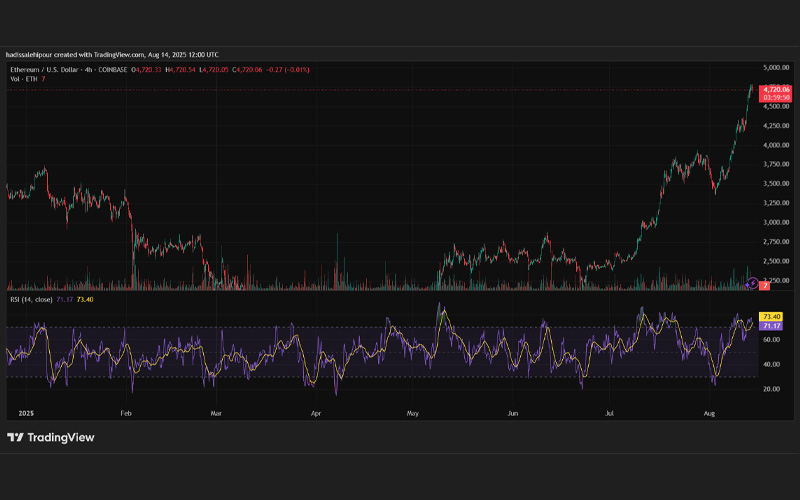Click the chart attribution header with TradingView.com

112,55
